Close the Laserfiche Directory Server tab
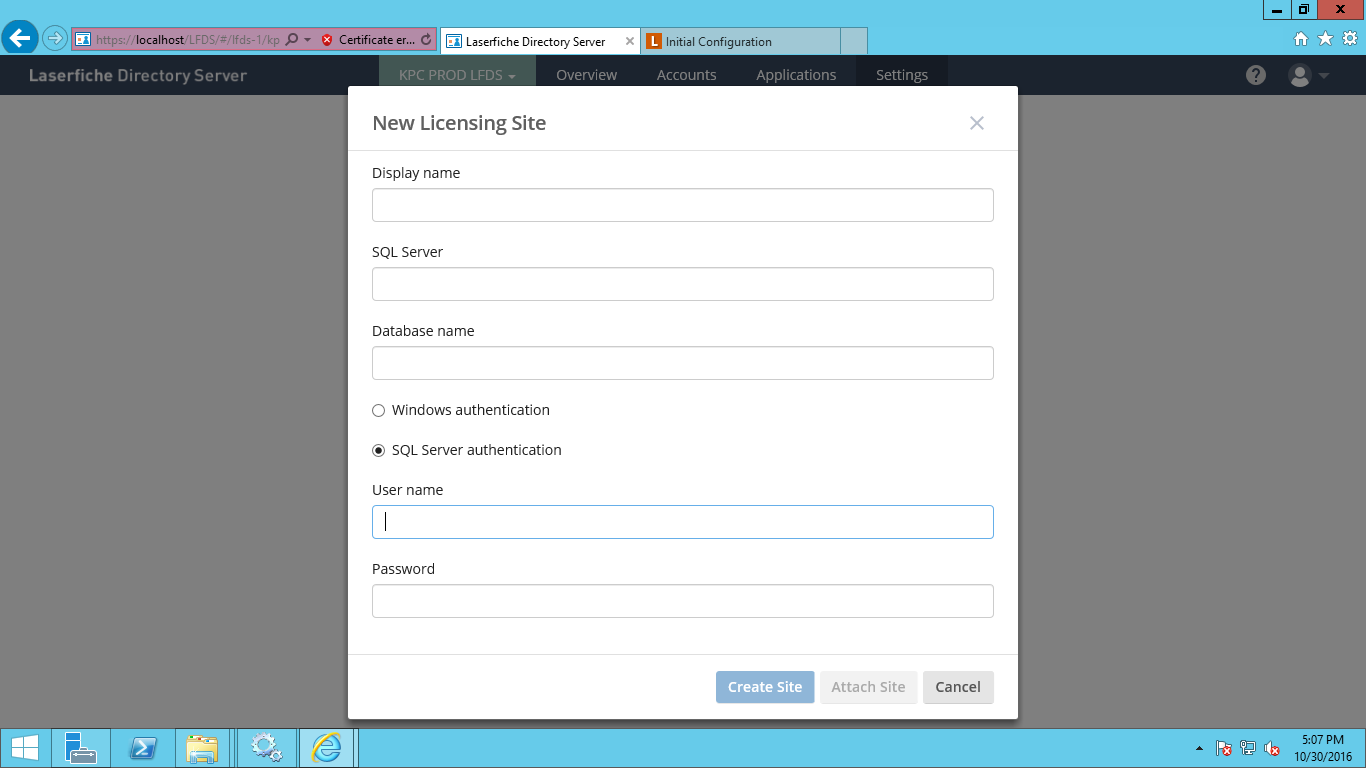1366x768 pixels. point(630,41)
